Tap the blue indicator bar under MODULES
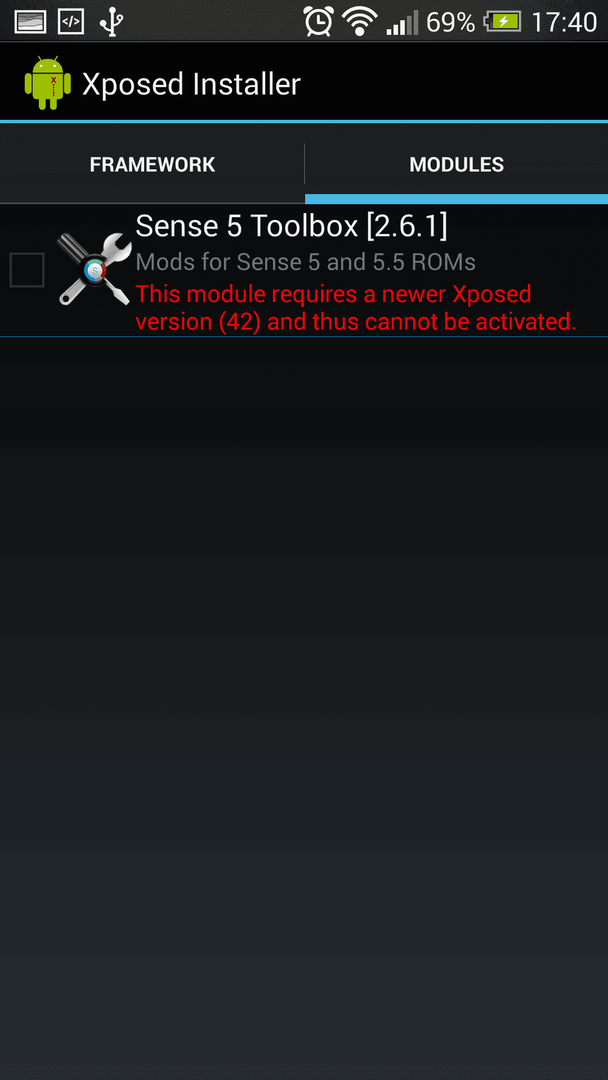This screenshot has height=1080, width=608. [457, 199]
